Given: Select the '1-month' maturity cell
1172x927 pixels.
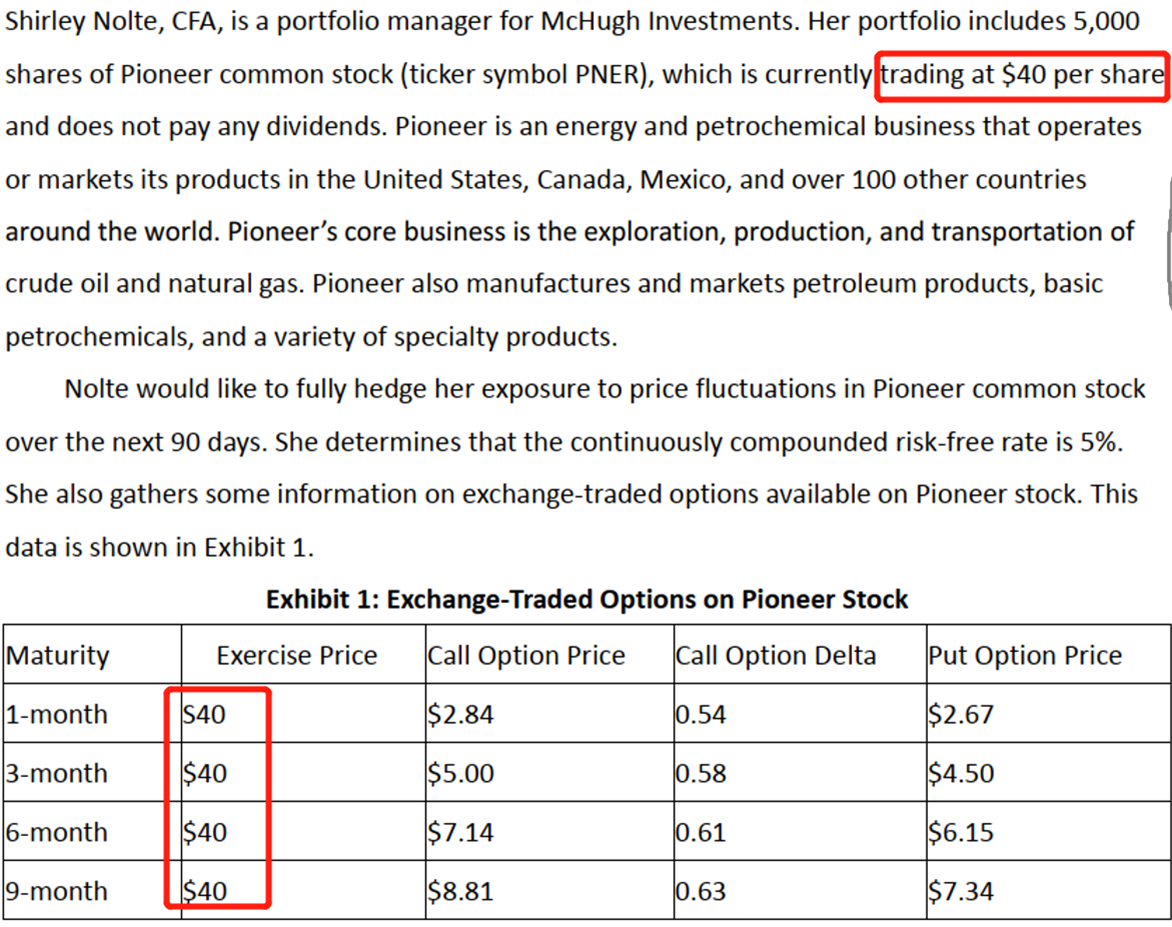Looking at the screenshot, I should click(56, 715).
